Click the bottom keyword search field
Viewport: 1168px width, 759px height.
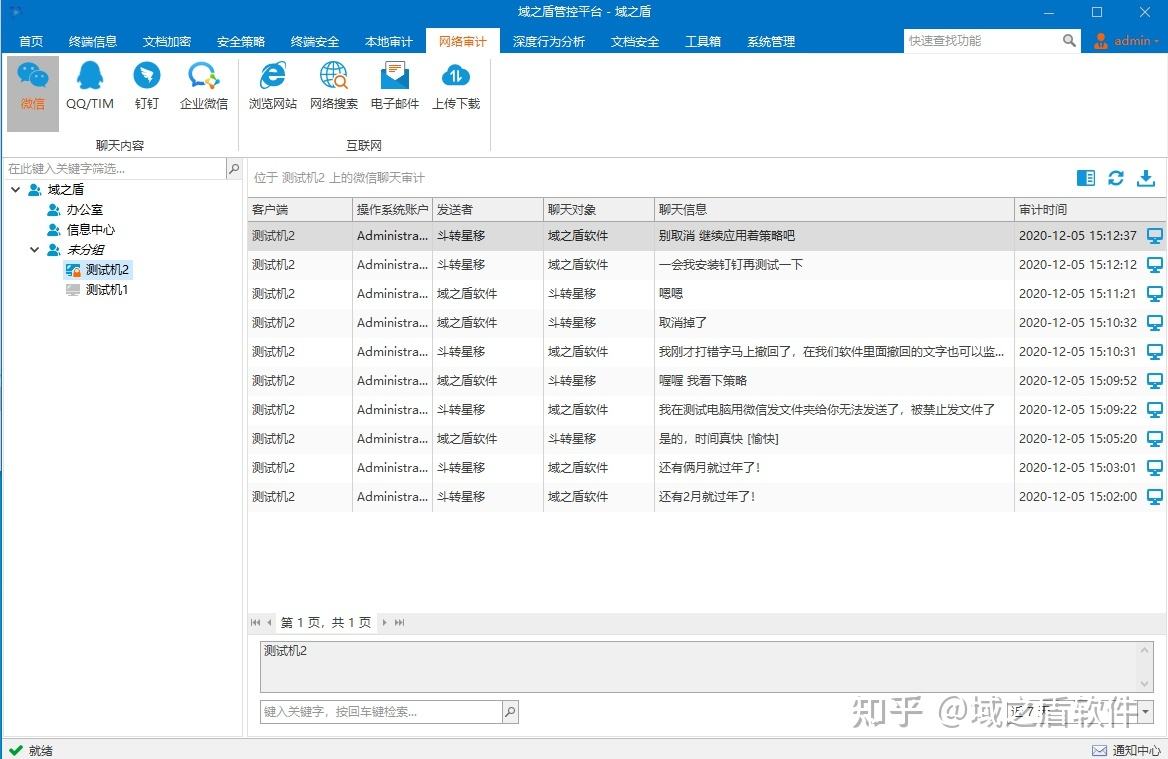[381, 712]
